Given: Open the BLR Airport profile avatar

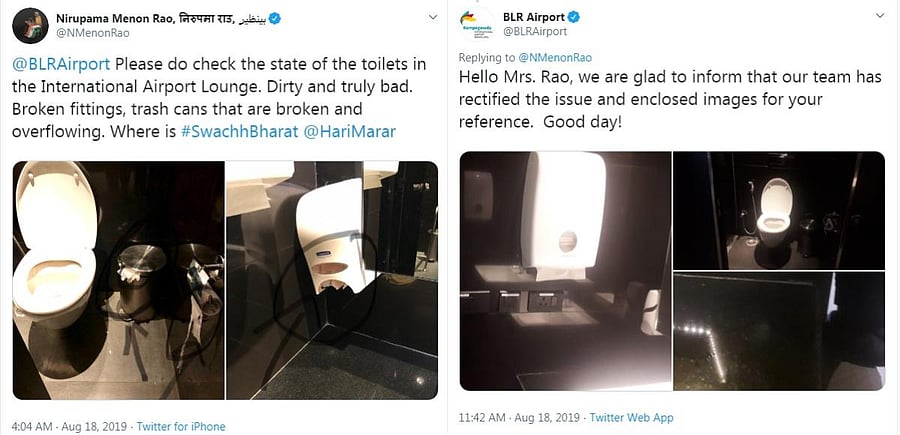Looking at the screenshot, I should click(476, 25).
